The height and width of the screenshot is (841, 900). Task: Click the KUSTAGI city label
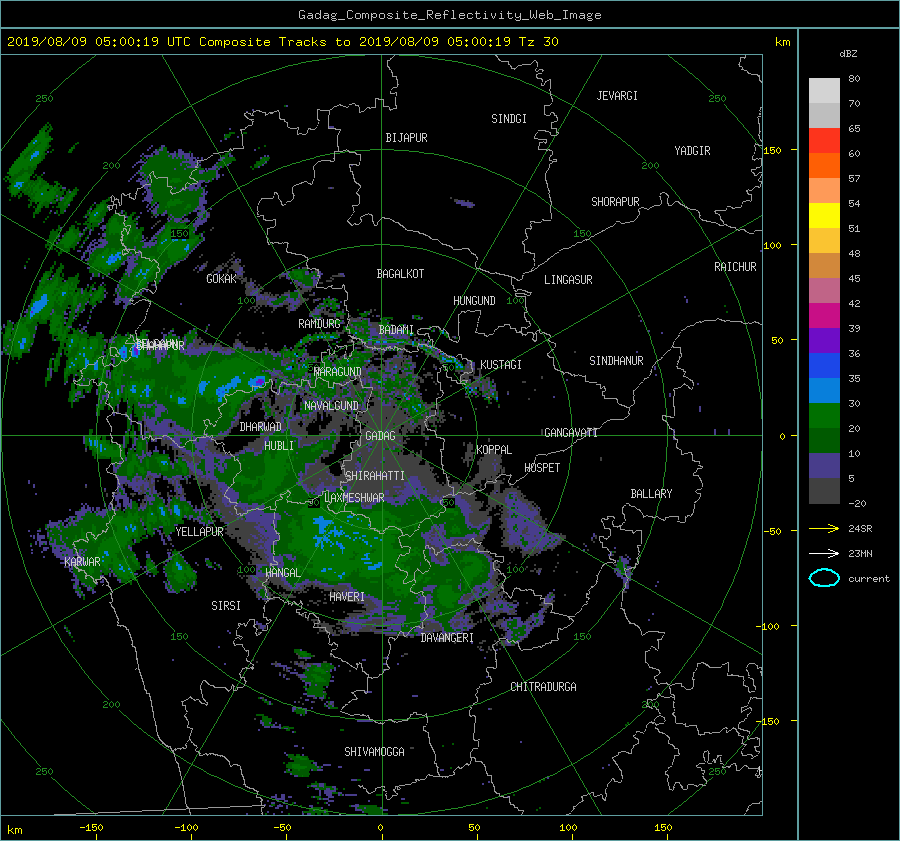501,365
